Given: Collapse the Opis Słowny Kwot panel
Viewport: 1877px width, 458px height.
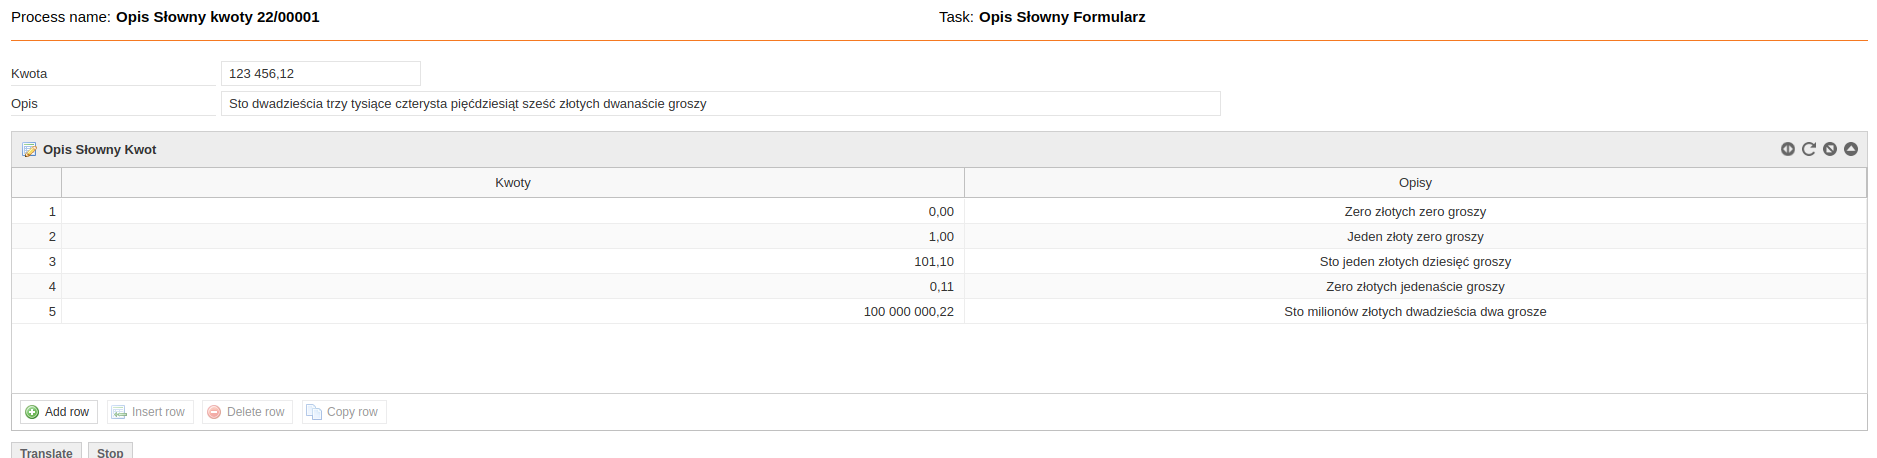Looking at the screenshot, I should (x=1851, y=149).
